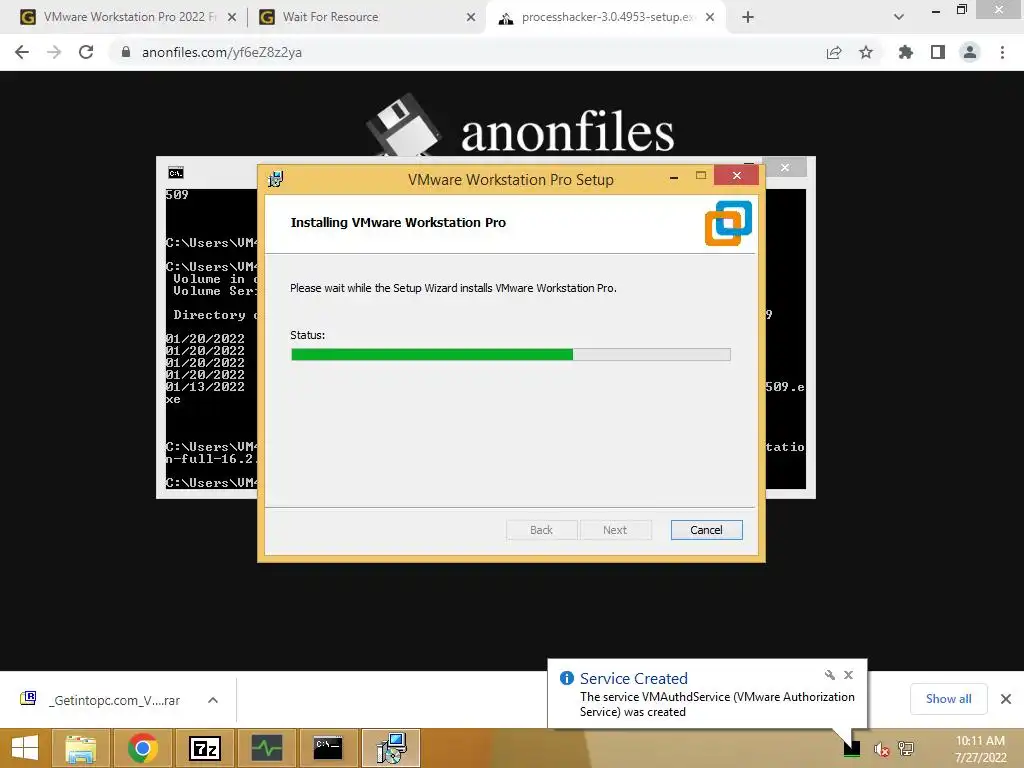Viewport: 1024px width, 768px height.
Task: Click 'Installing VMware Workstation Pro' heading
Action: tap(398, 223)
